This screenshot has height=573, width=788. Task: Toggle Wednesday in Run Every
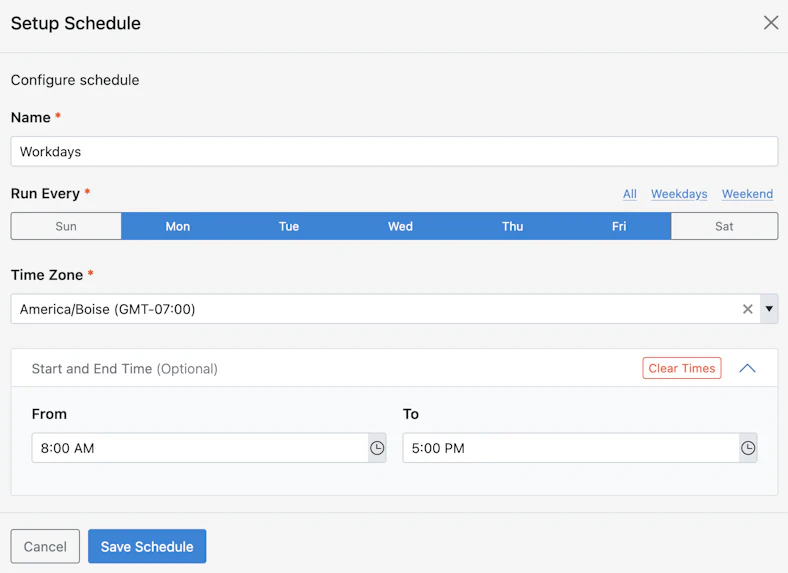click(x=400, y=226)
